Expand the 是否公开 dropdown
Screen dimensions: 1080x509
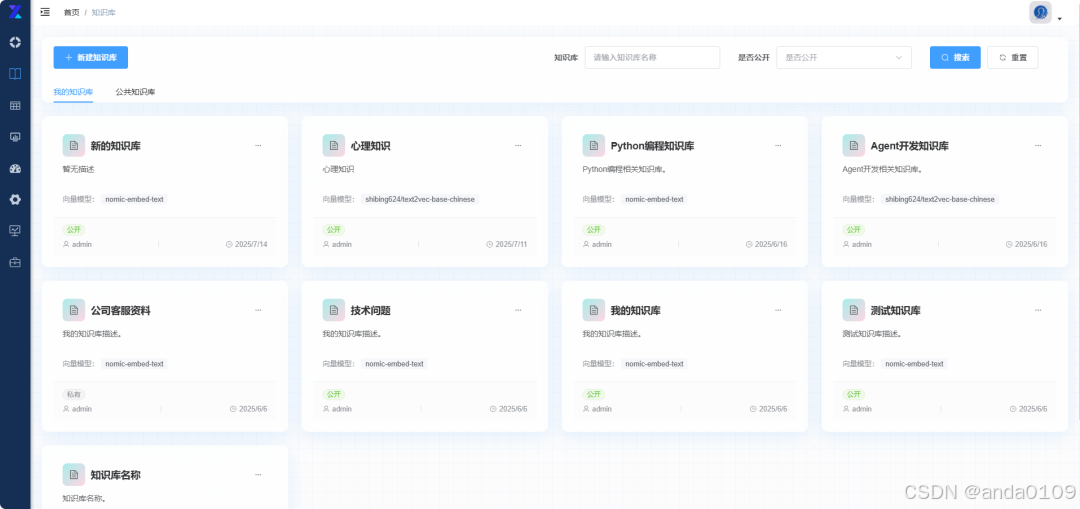click(844, 58)
